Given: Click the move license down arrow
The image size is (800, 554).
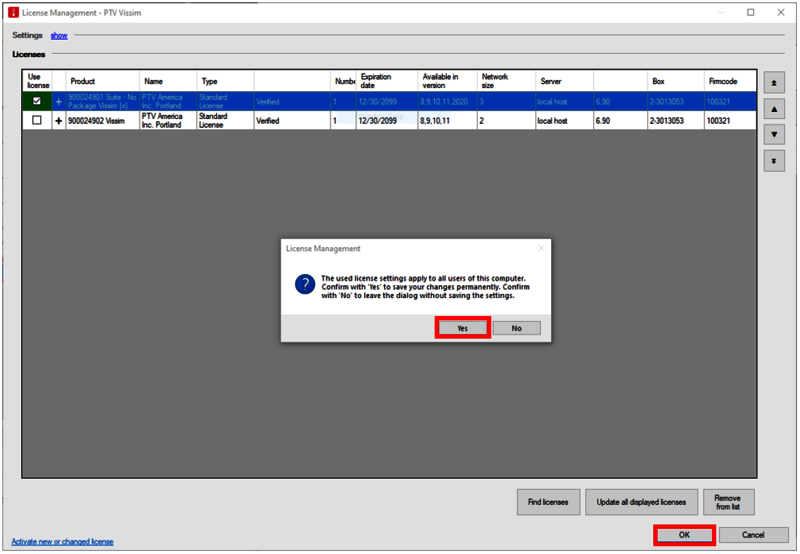Looking at the screenshot, I should (x=774, y=134).
